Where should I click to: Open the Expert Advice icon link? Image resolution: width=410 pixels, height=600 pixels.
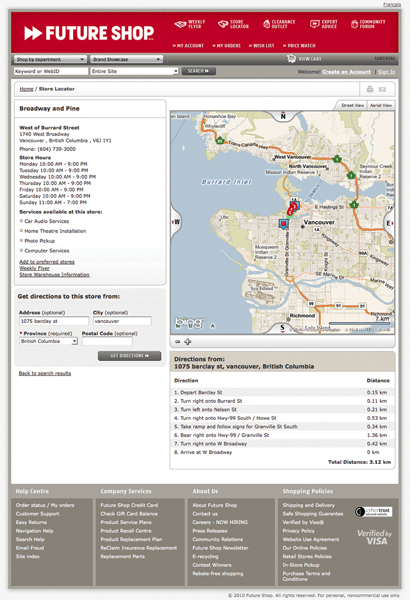point(324,24)
